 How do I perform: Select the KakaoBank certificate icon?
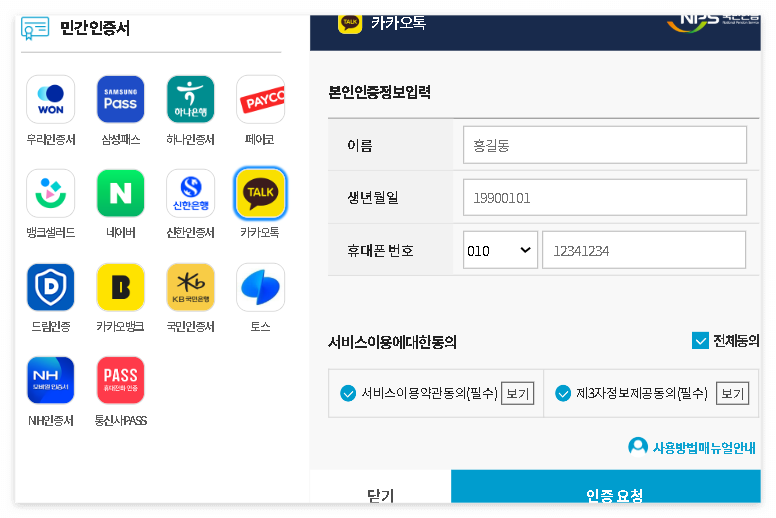(x=120, y=287)
